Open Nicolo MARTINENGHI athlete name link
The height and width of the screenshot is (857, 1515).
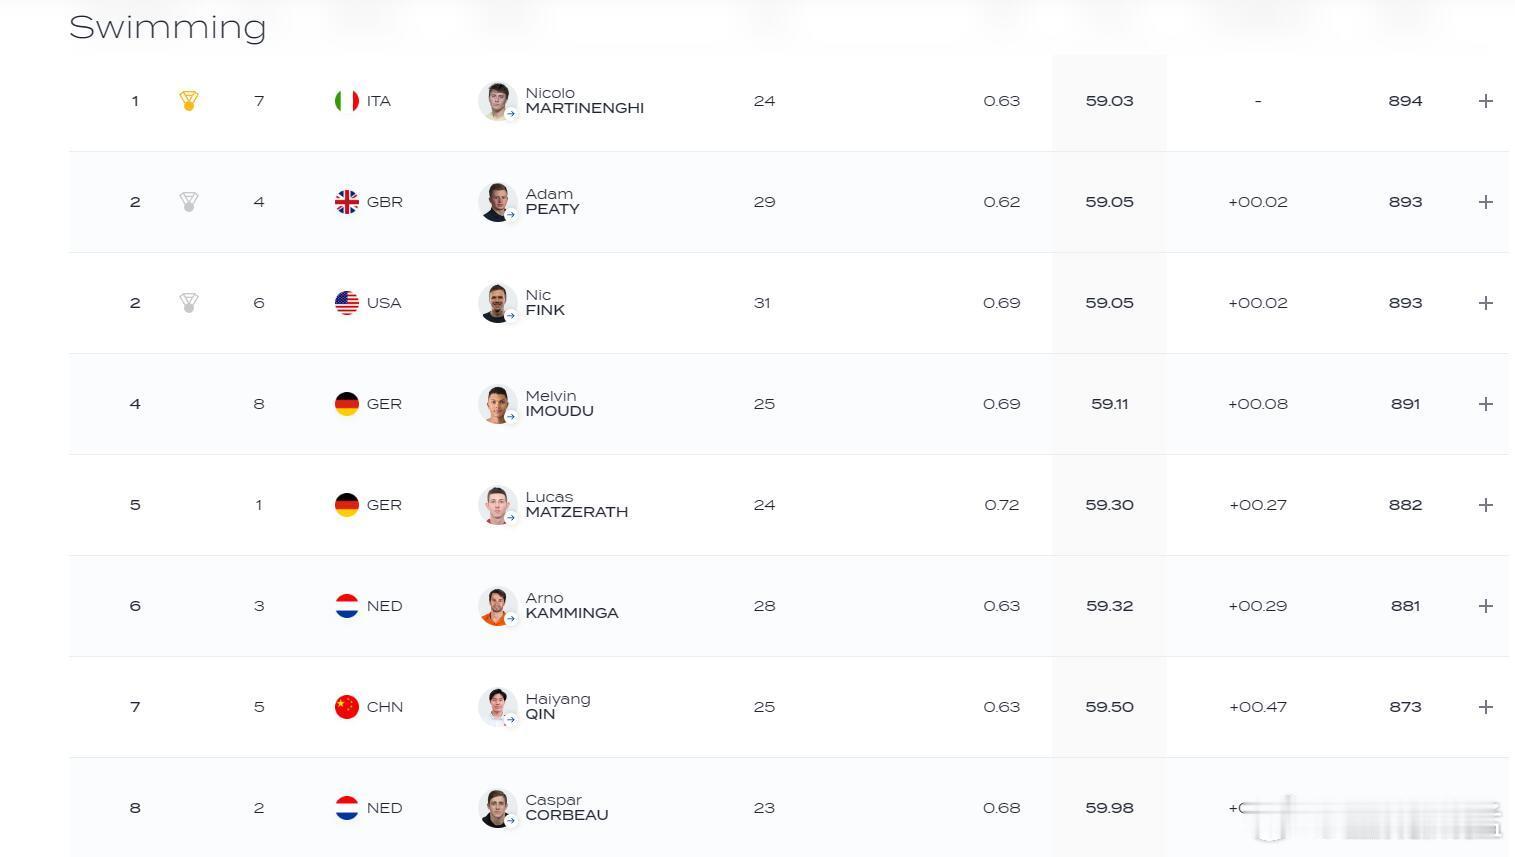coord(585,100)
